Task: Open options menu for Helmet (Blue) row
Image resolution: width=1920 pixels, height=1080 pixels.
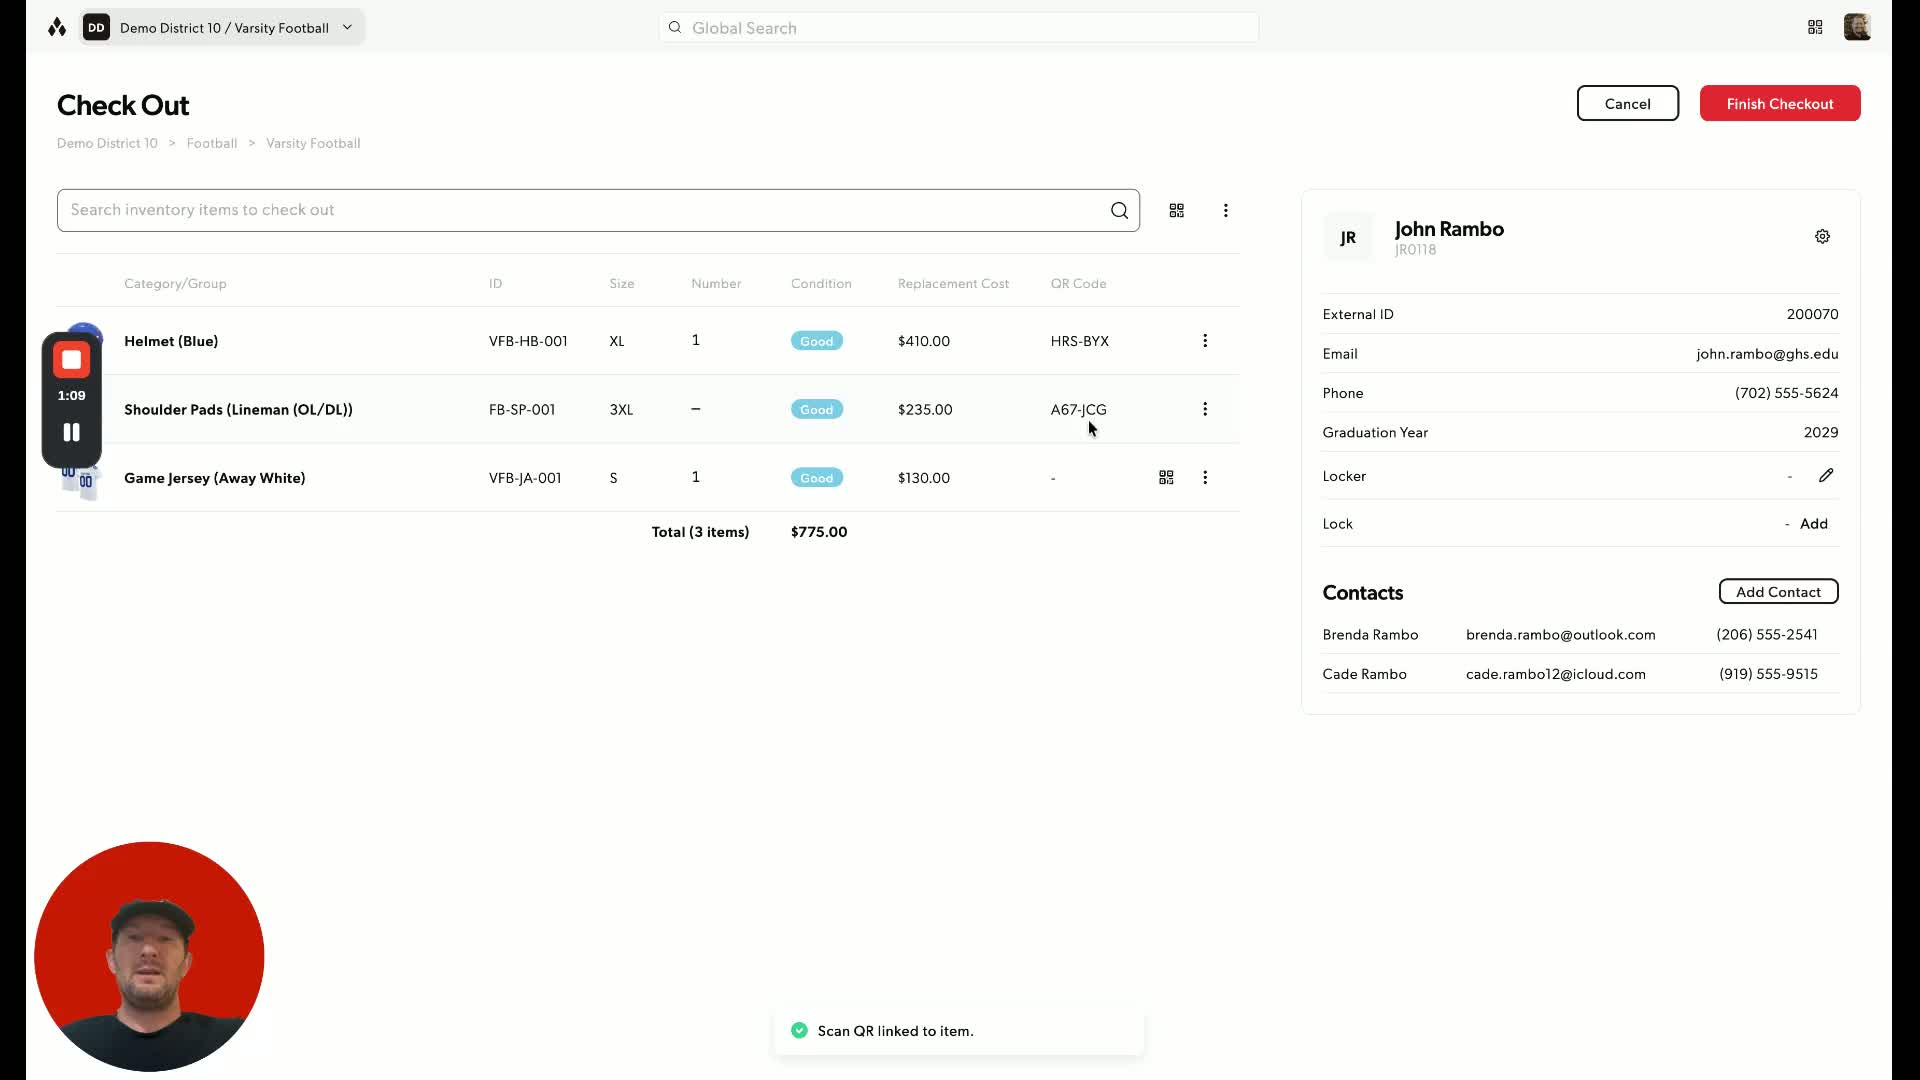Action: coord(1205,341)
